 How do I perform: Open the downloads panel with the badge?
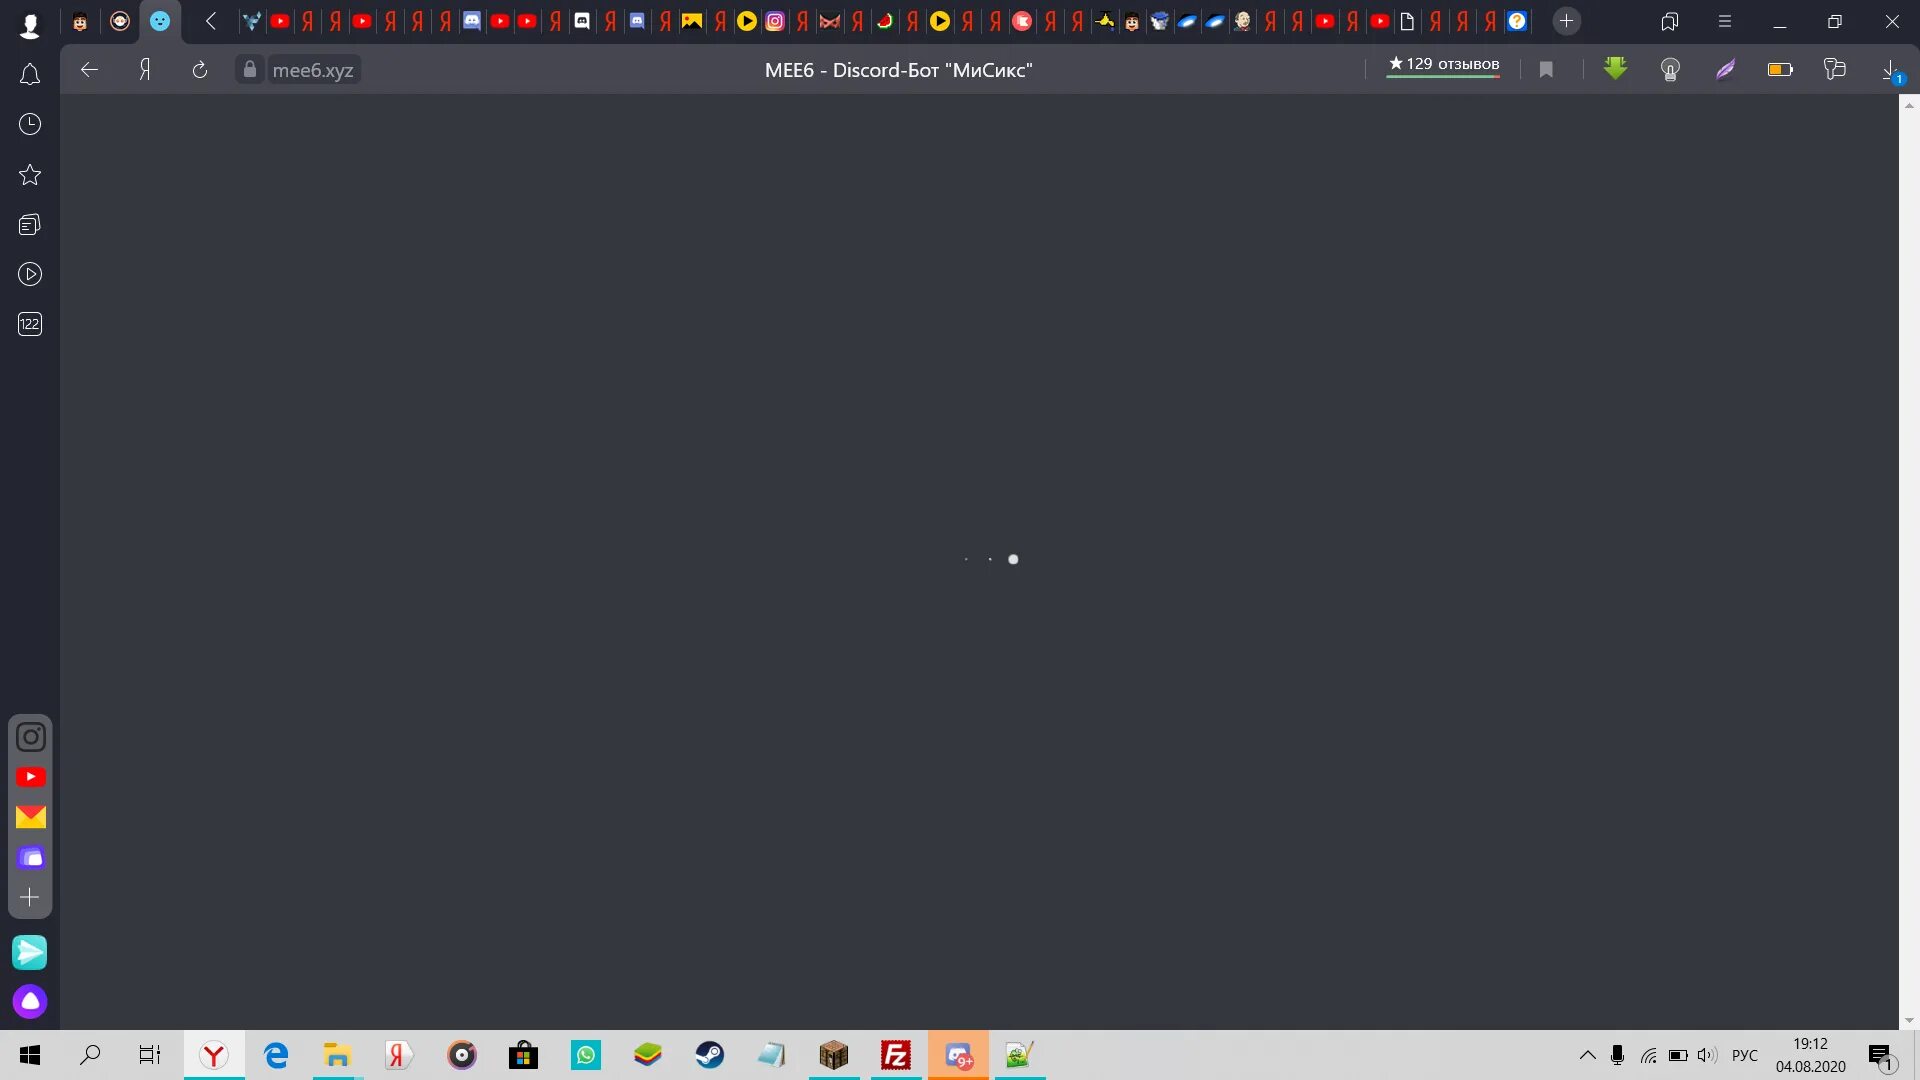[x=1890, y=70]
